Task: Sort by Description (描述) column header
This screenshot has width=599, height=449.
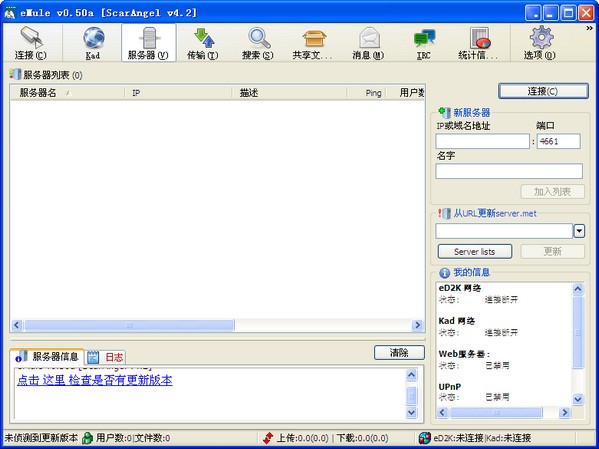Action: point(289,93)
